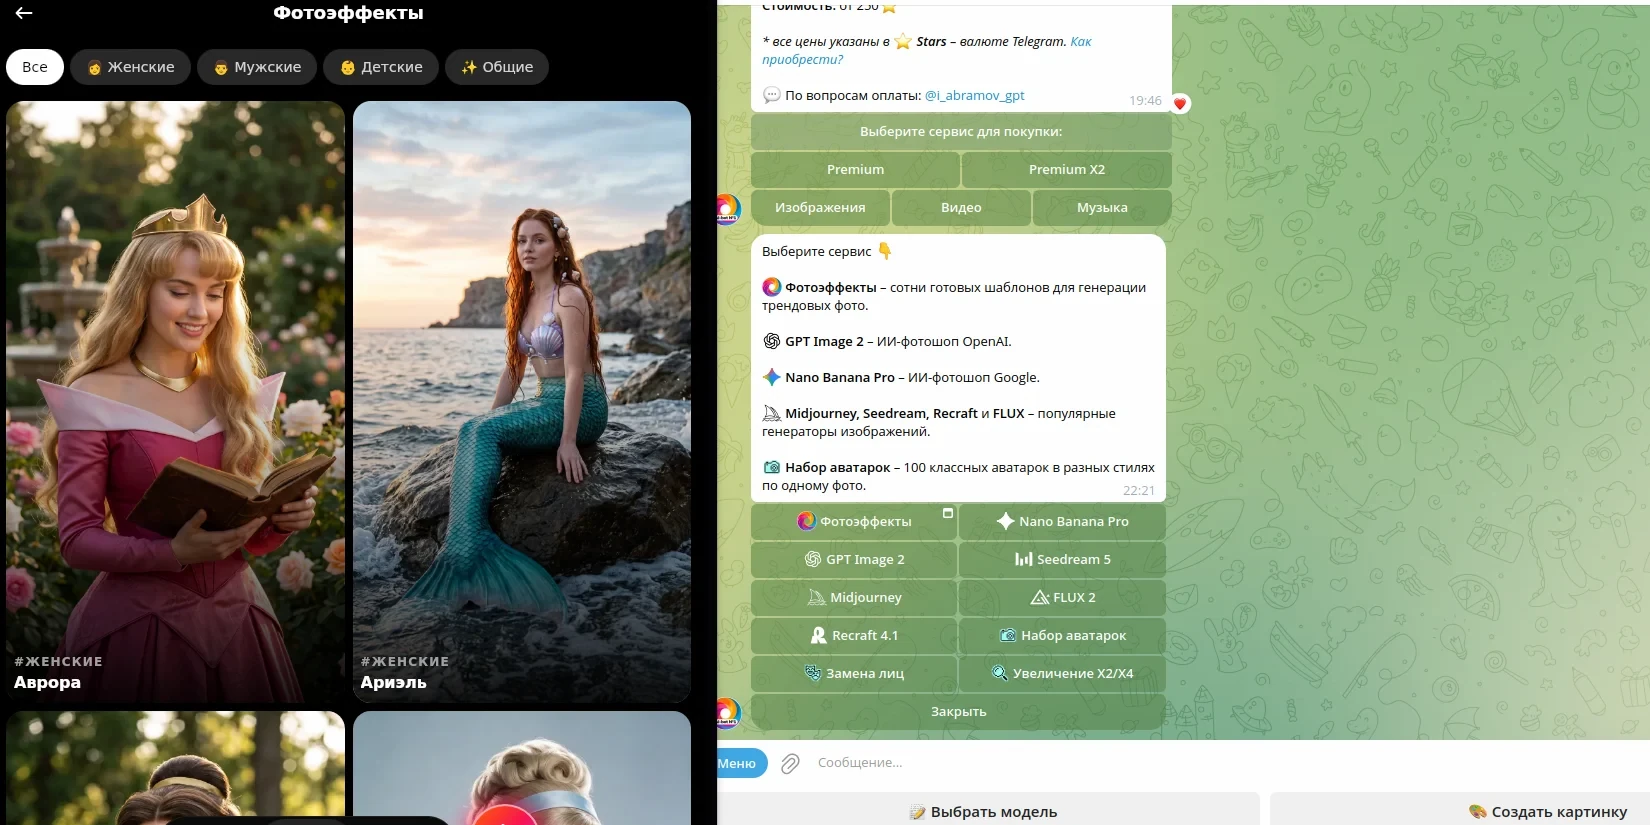1650x825 pixels.
Task: Select Изображения service category
Action: [820, 207]
